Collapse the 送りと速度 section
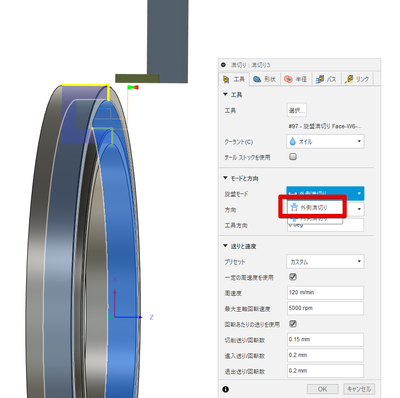 click(x=225, y=246)
